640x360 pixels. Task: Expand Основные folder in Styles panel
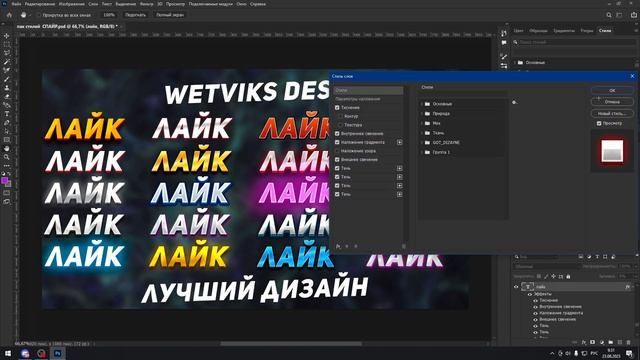(515, 63)
